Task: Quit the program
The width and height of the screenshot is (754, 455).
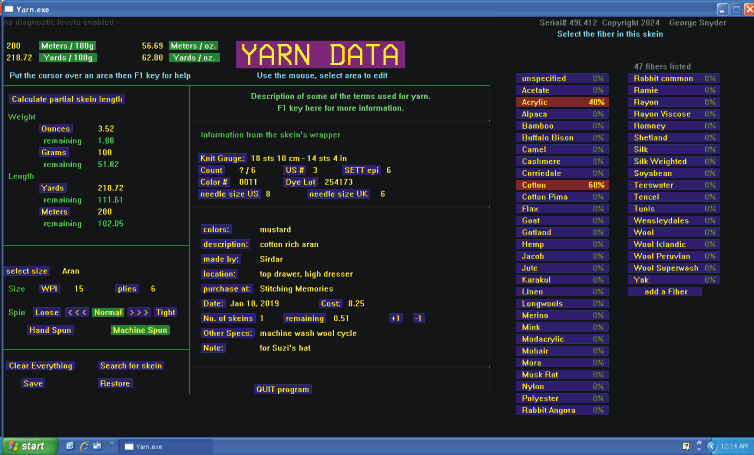Action: 283,389
